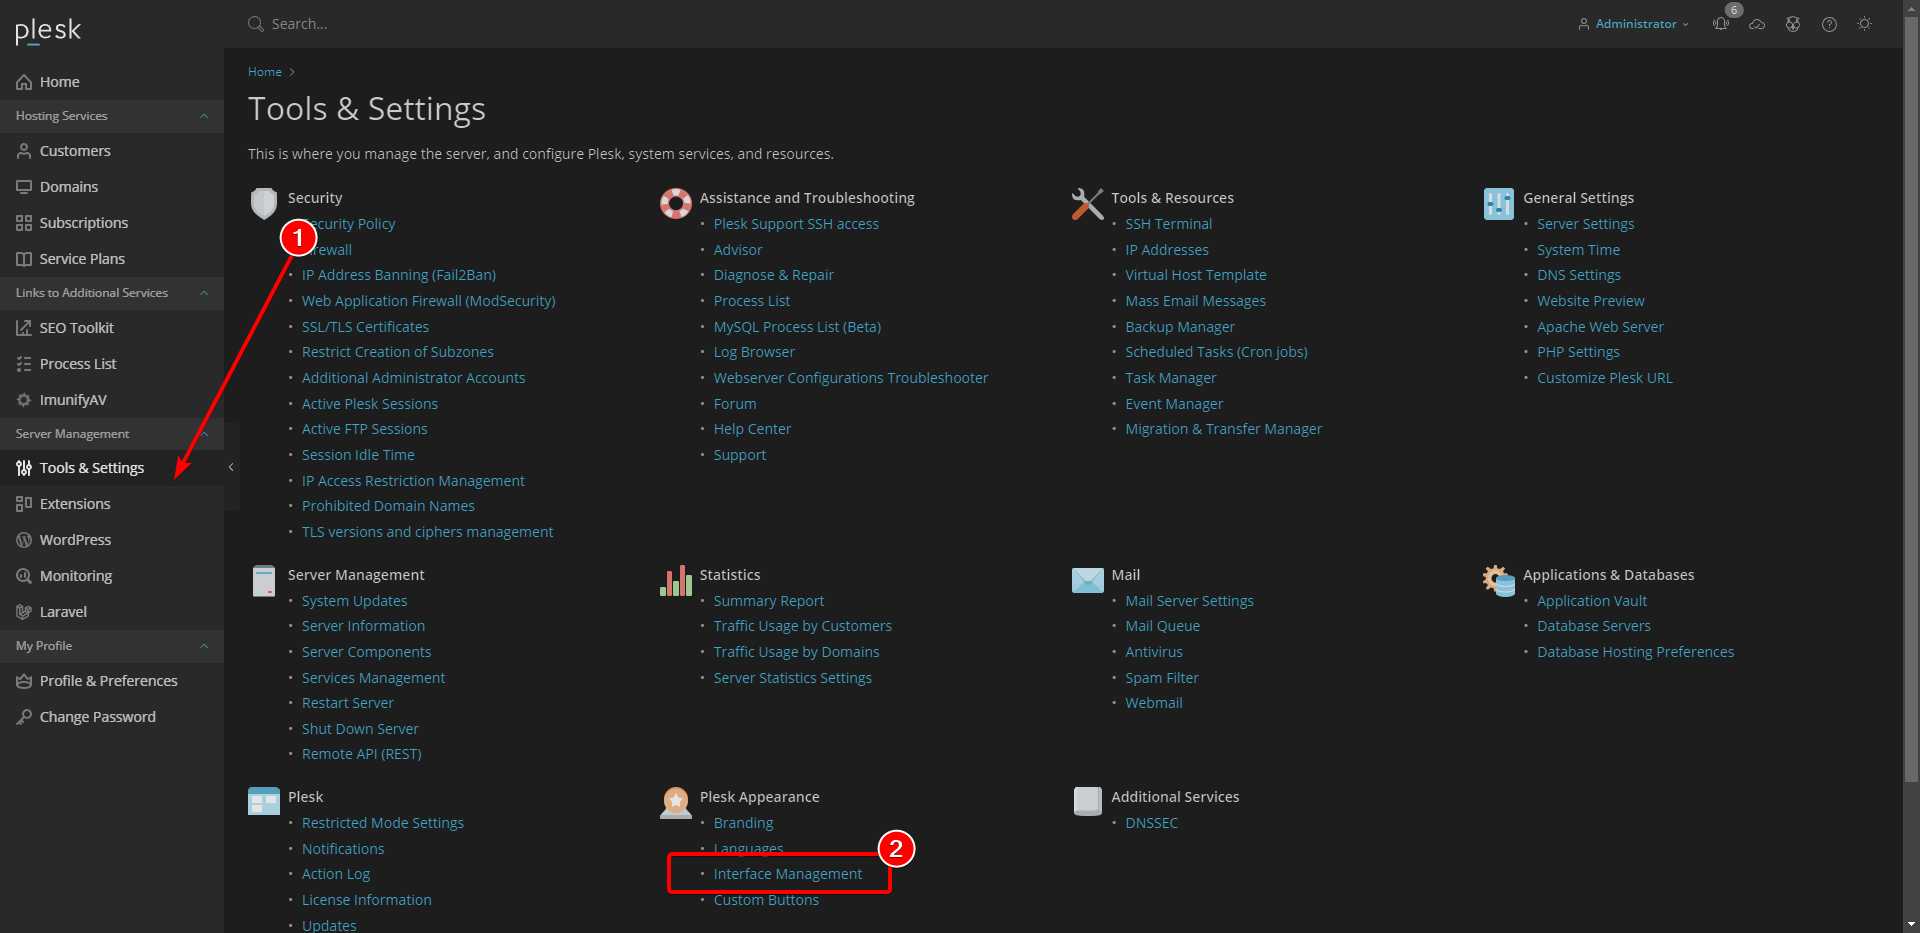
Task: Open Web Application Firewall (ModSecurity)
Action: coord(428,301)
